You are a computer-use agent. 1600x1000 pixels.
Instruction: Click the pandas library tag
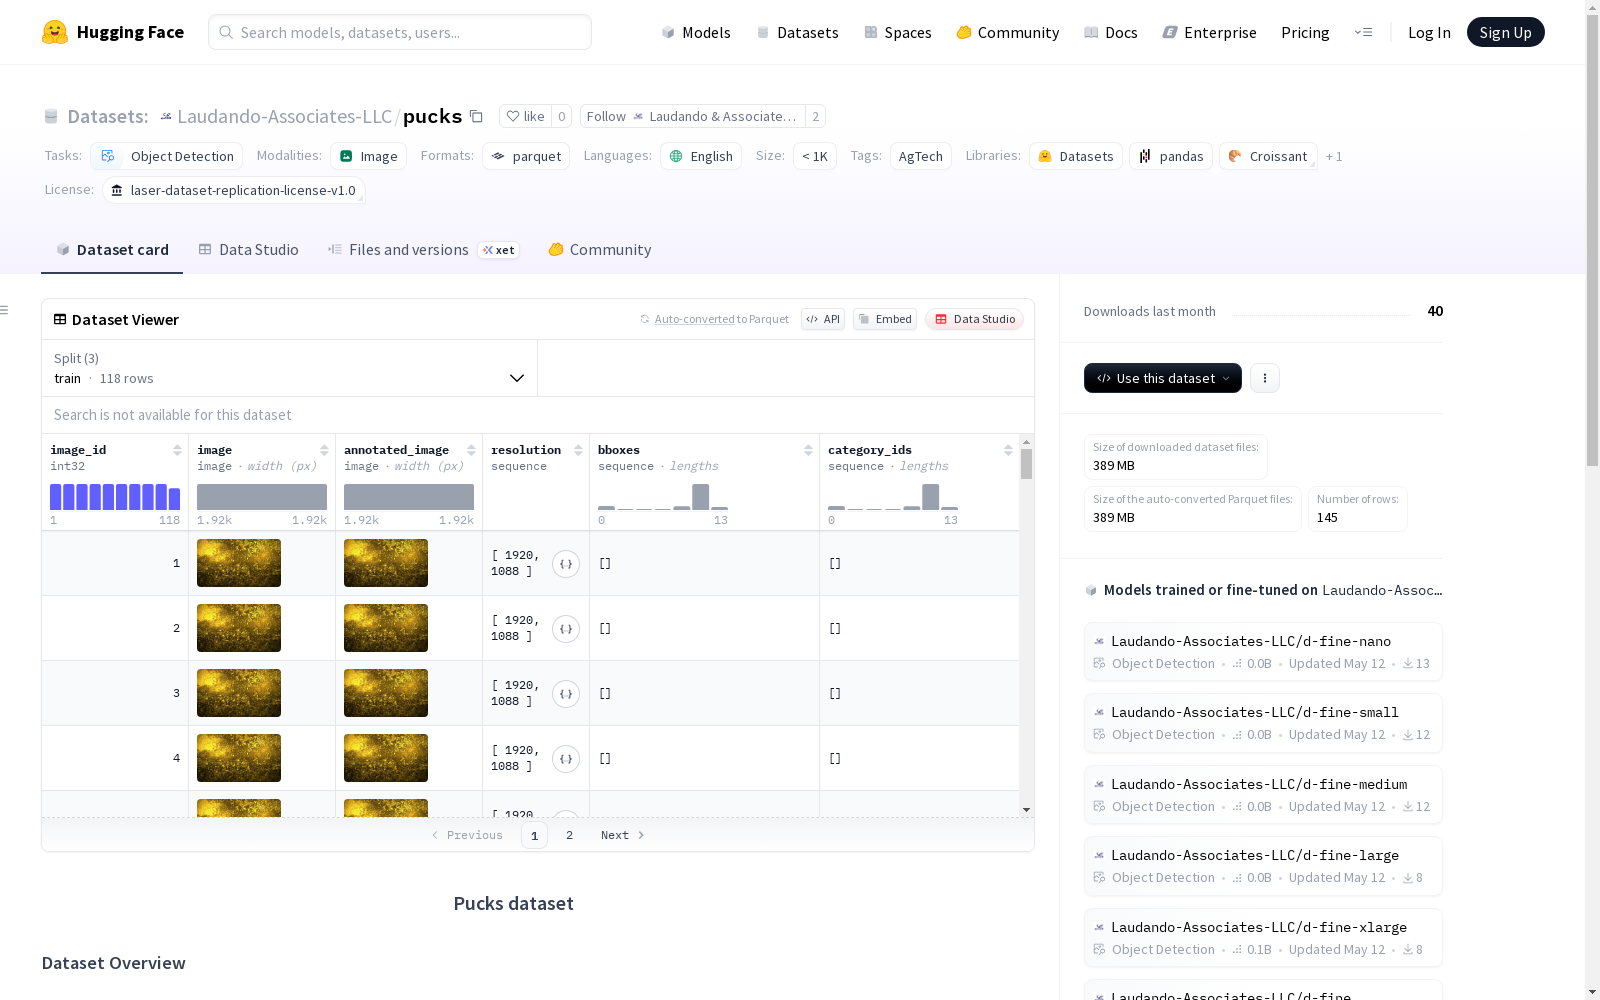[x=1171, y=156]
